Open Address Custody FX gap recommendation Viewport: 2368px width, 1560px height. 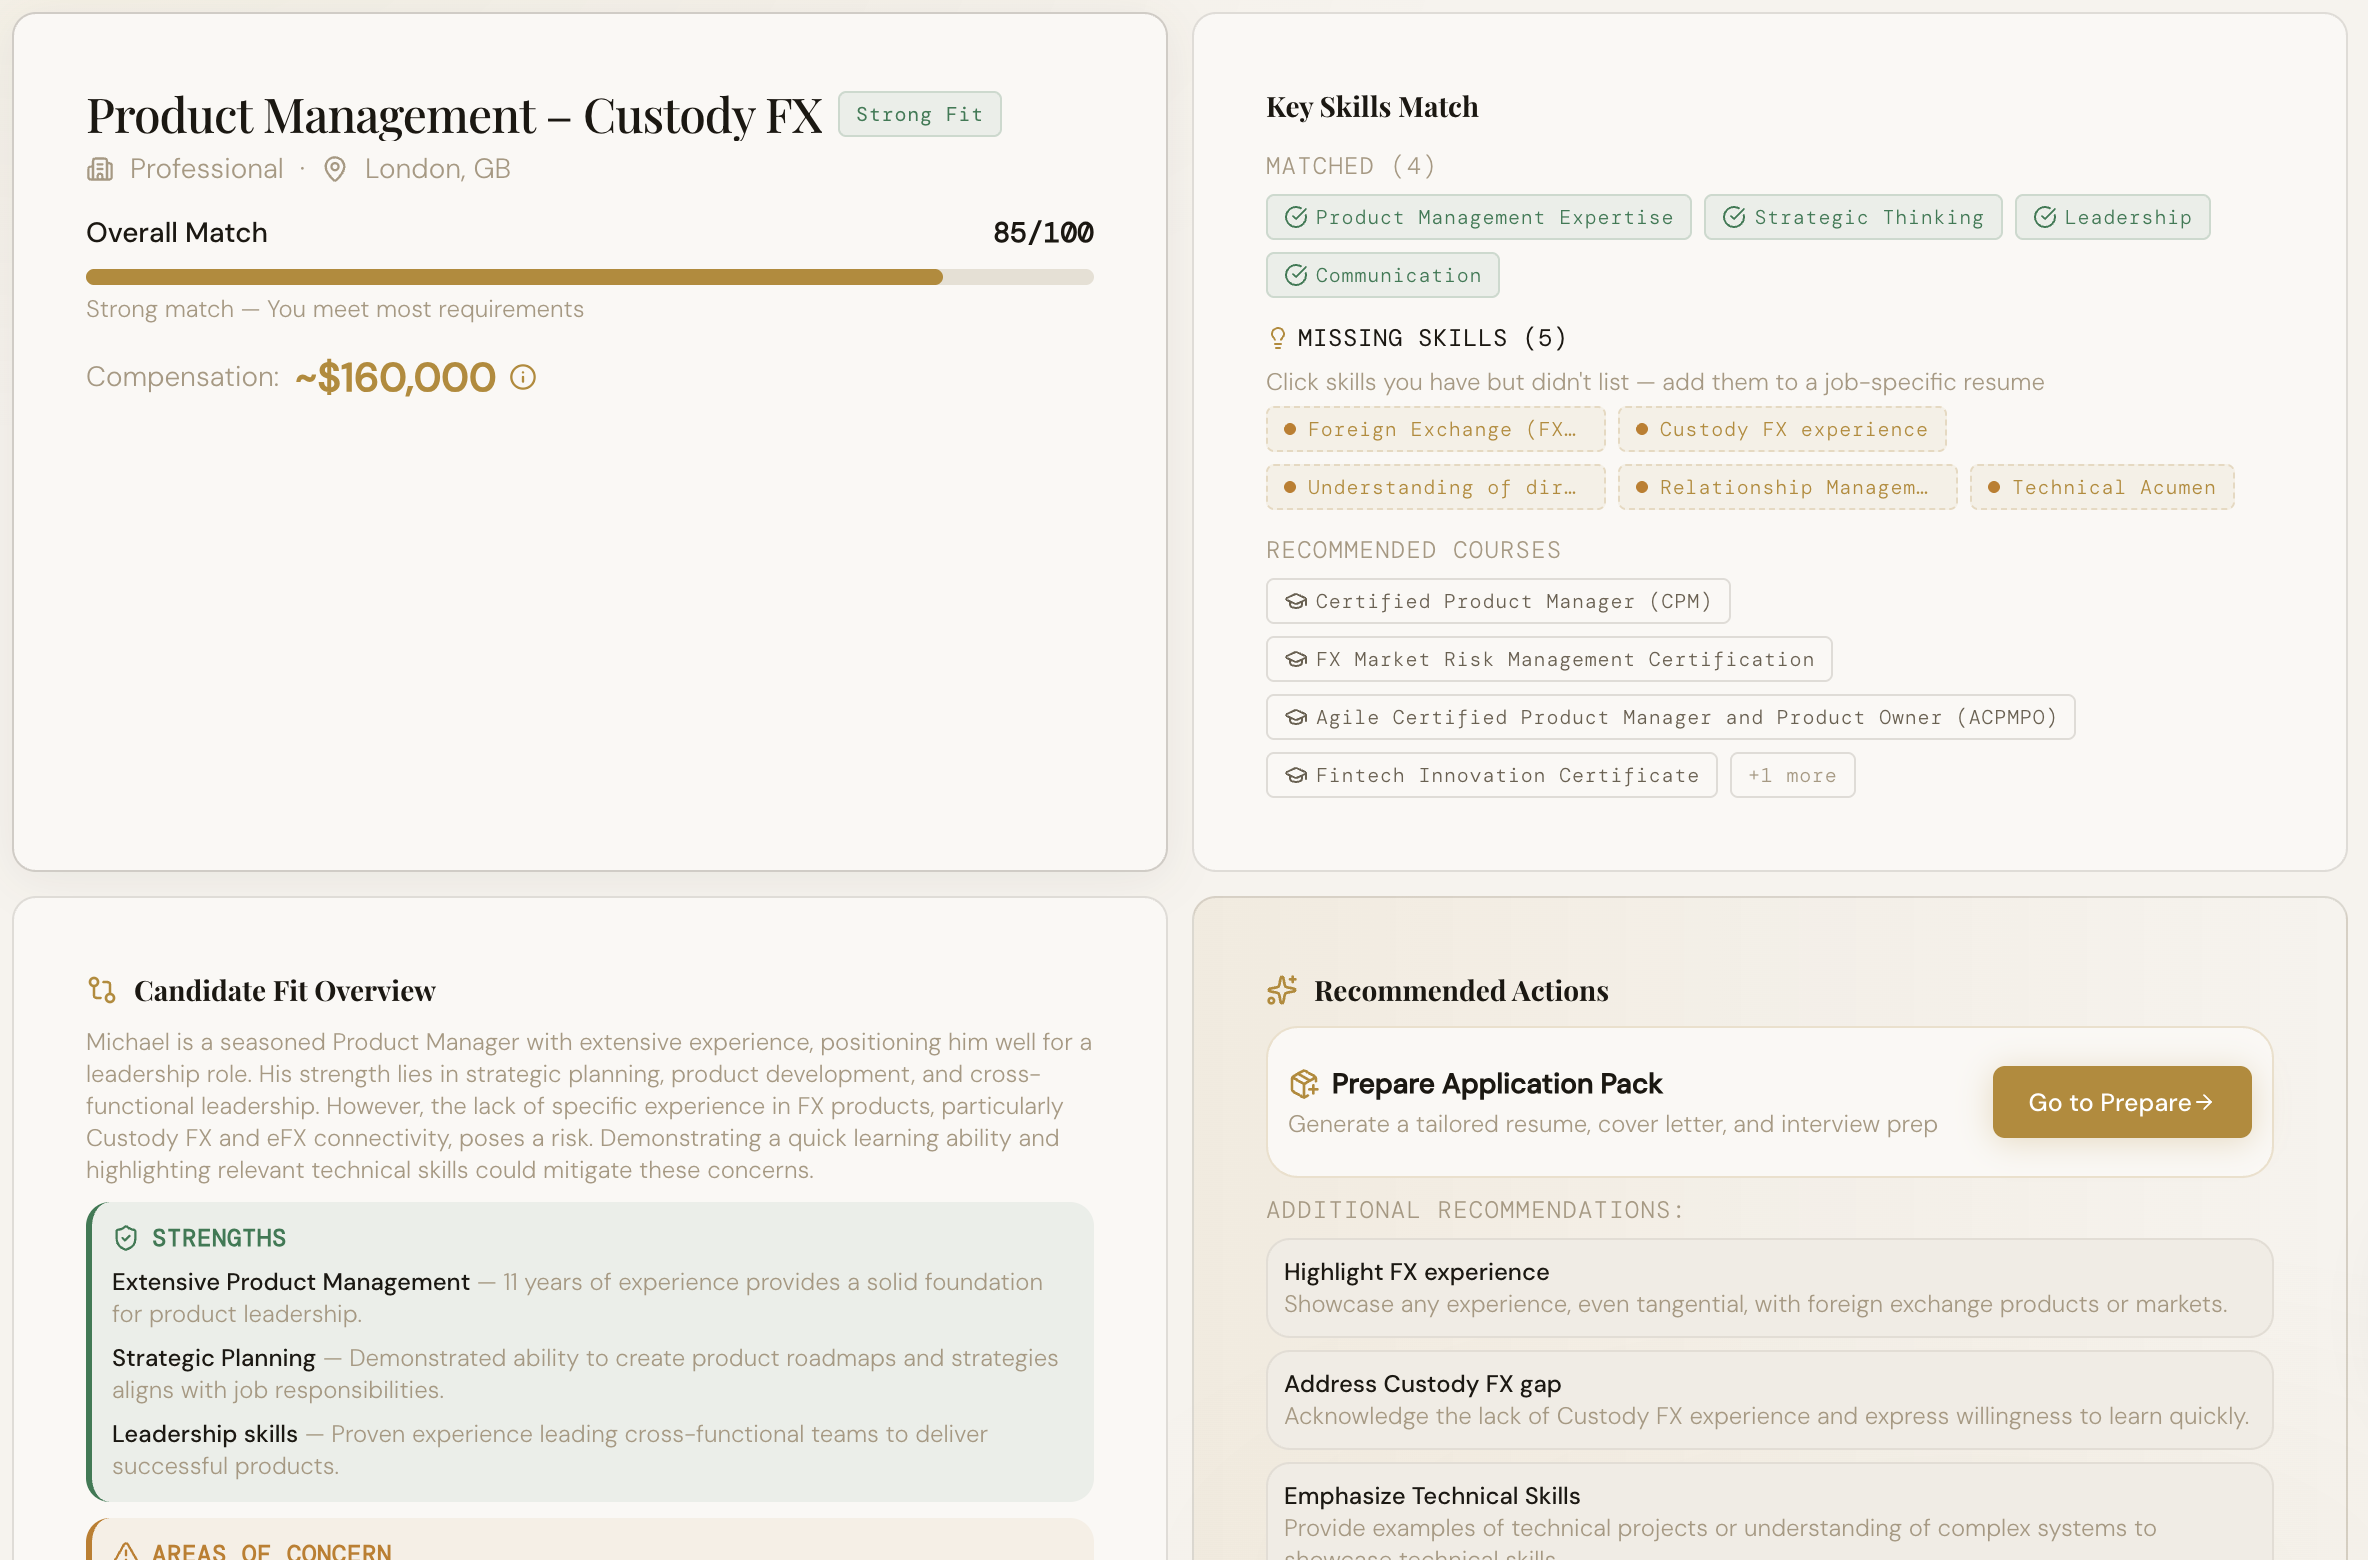click(1769, 1400)
